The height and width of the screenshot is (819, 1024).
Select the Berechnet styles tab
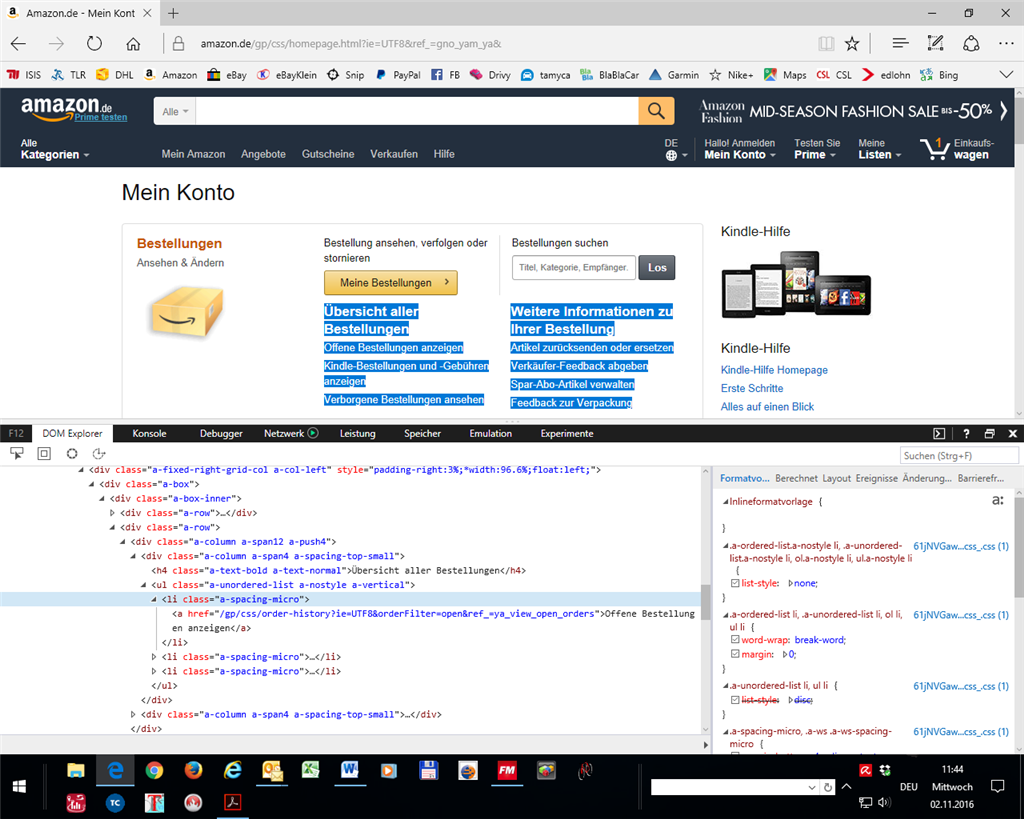pos(796,478)
